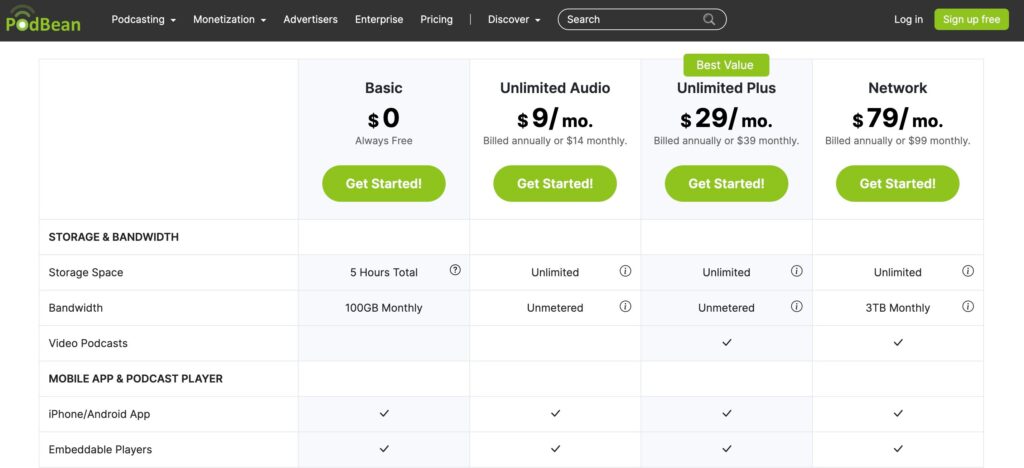Open Bandwidth info icon for Unlimited Plus

[796, 306]
